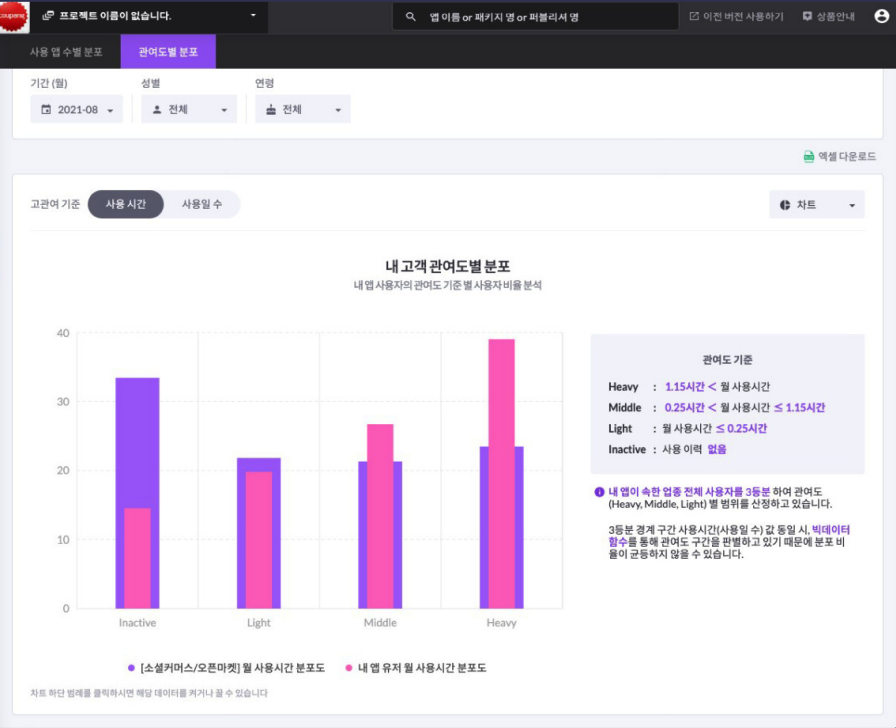This screenshot has width=896, height=728.
Task: Switch to 사용일 수 engagement criterion
Action: click(x=202, y=204)
